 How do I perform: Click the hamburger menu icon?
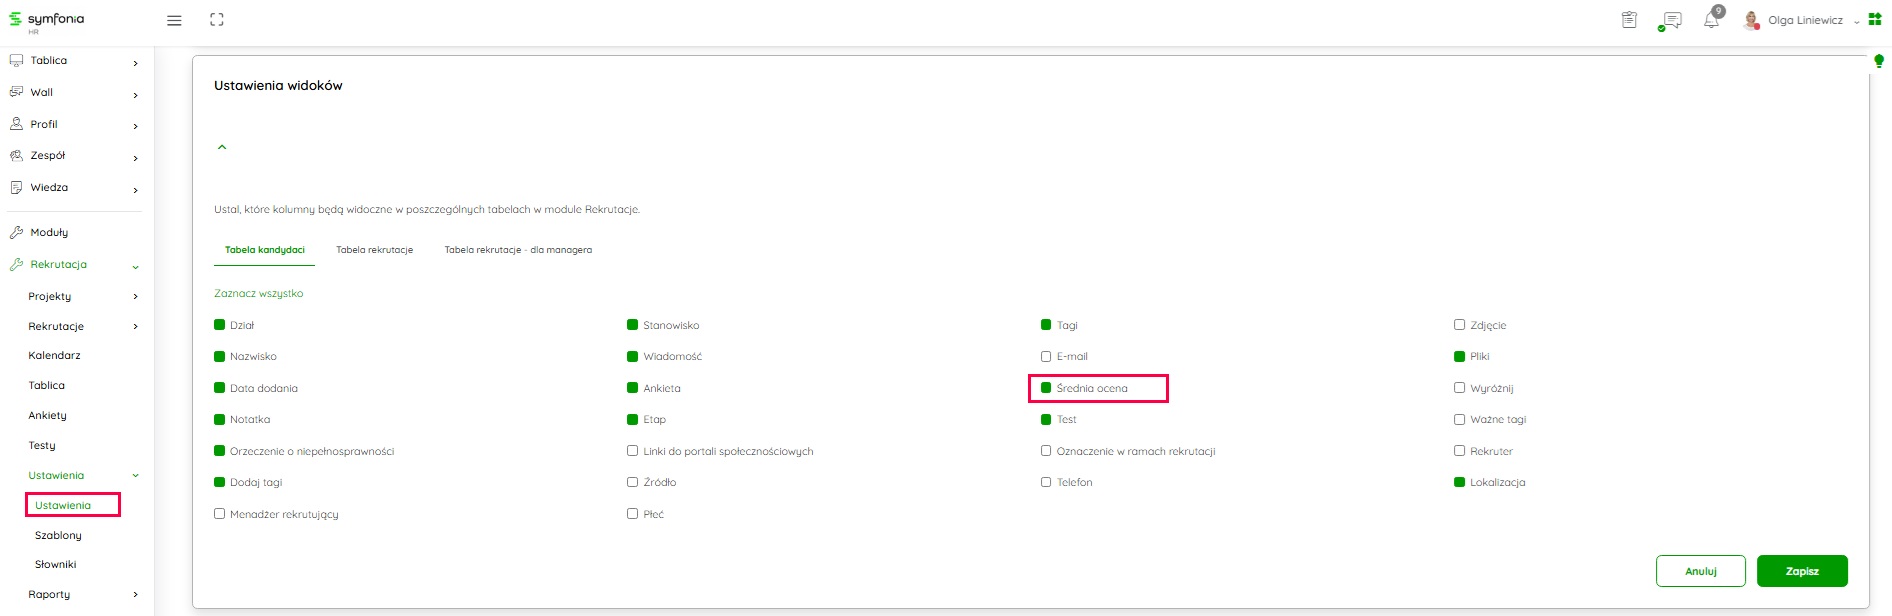174,20
